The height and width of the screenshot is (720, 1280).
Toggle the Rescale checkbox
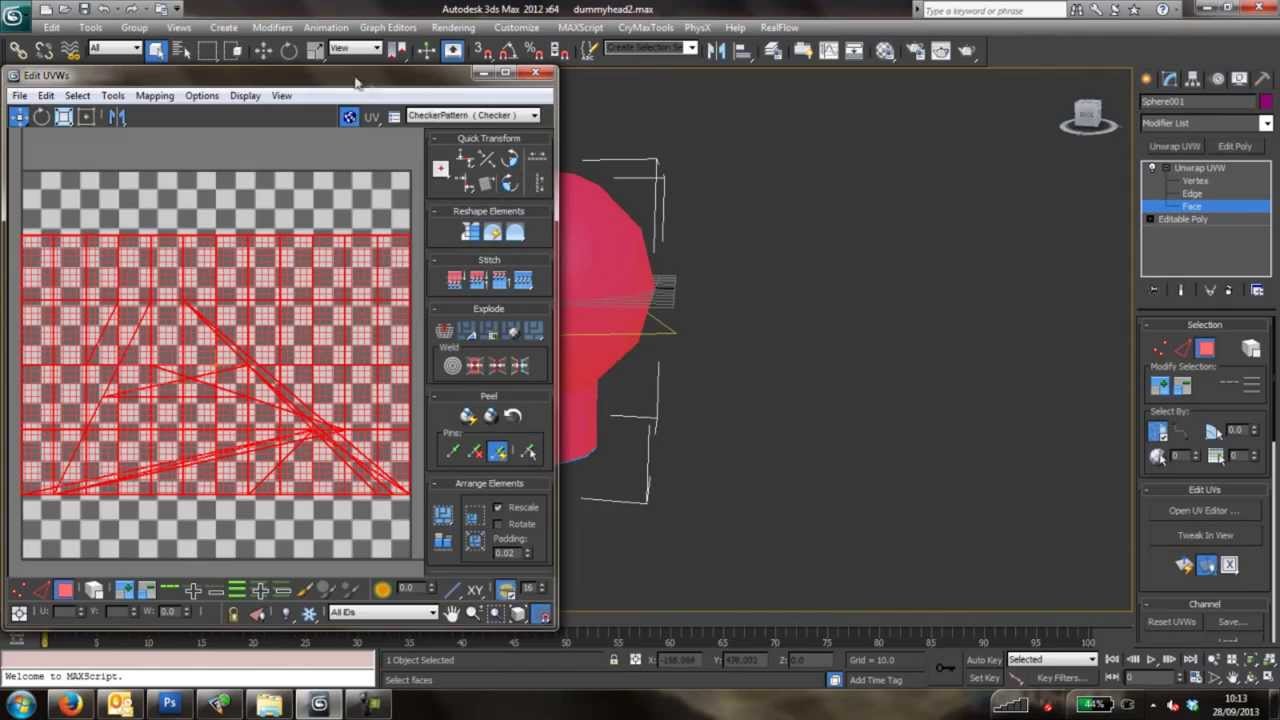click(x=498, y=508)
